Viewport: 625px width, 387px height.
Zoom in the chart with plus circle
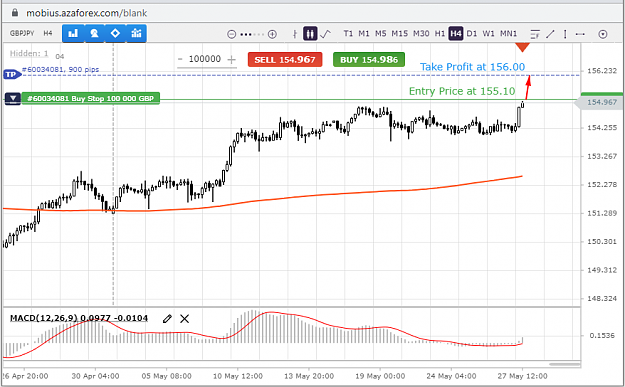(x=272, y=34)
